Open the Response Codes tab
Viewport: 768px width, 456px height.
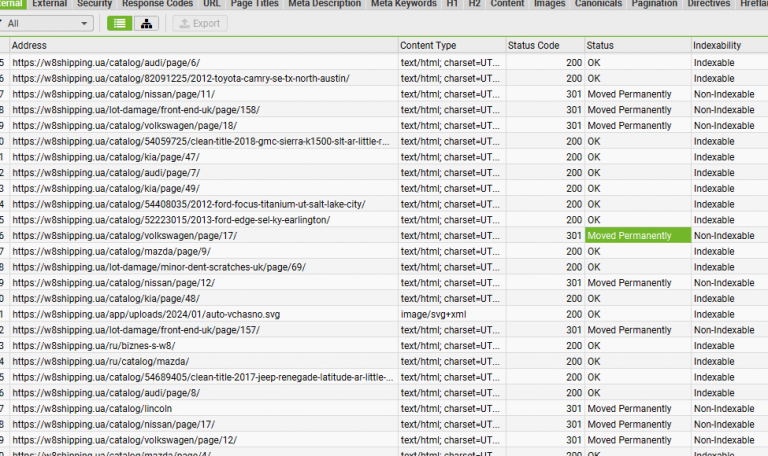(157, 4)
